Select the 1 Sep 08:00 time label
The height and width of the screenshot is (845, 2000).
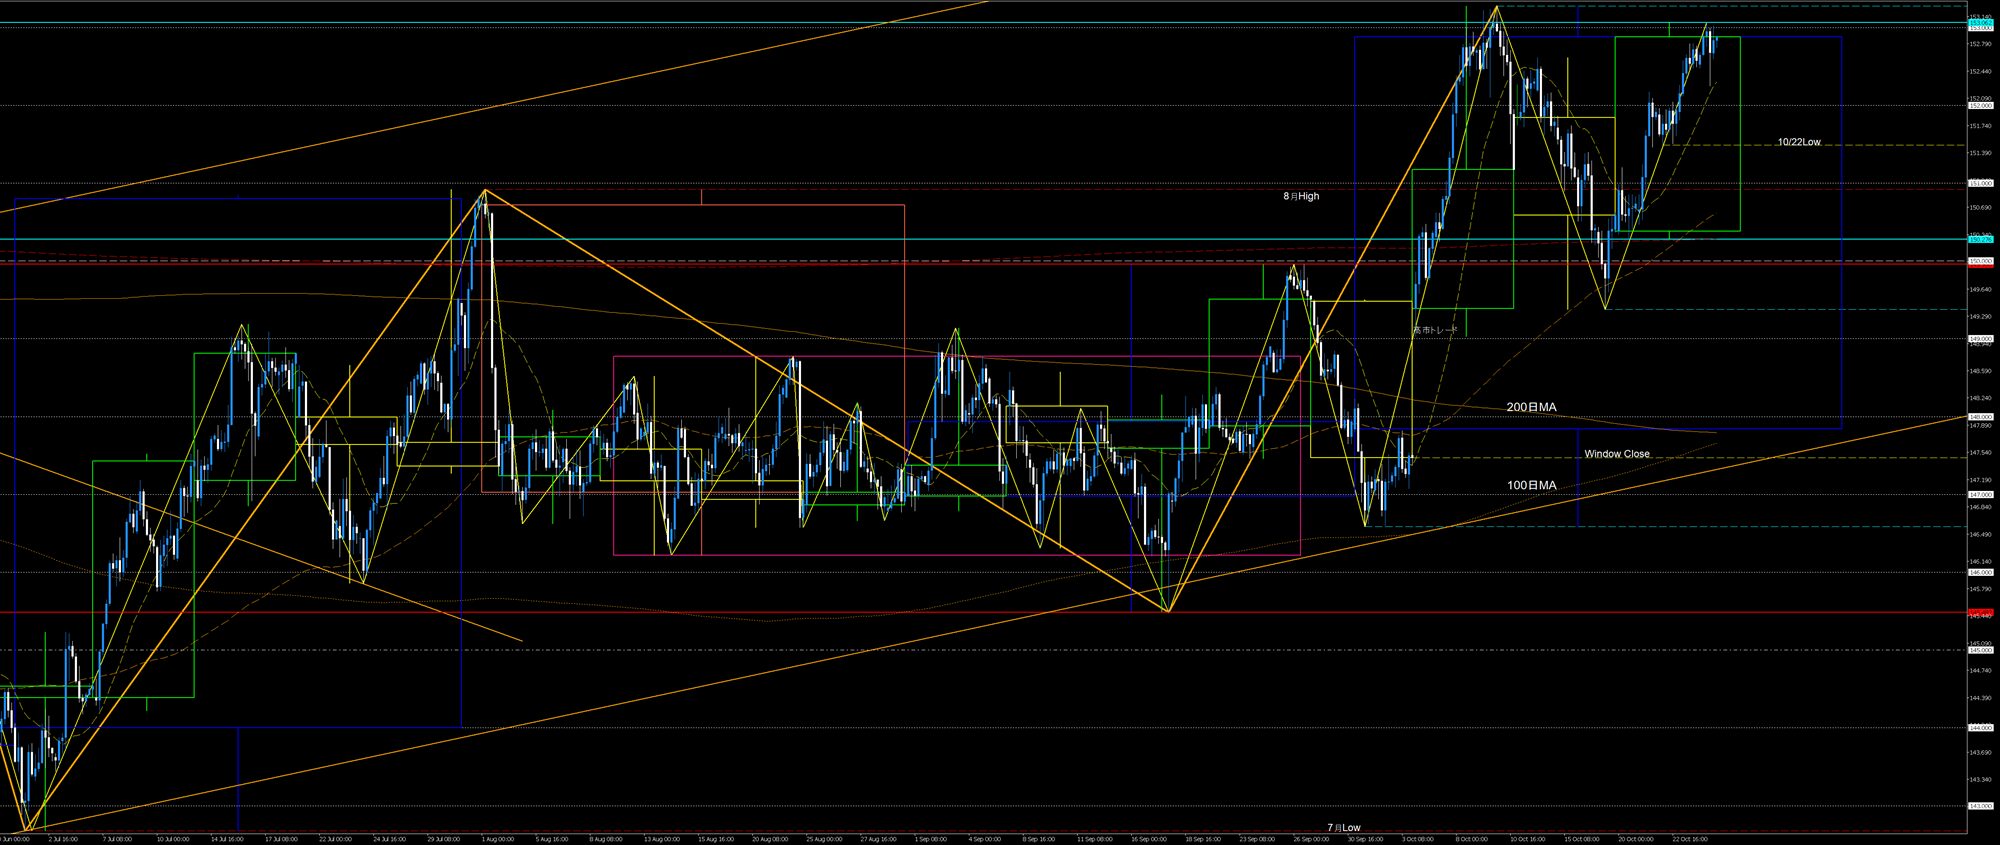tap(931, 839)
